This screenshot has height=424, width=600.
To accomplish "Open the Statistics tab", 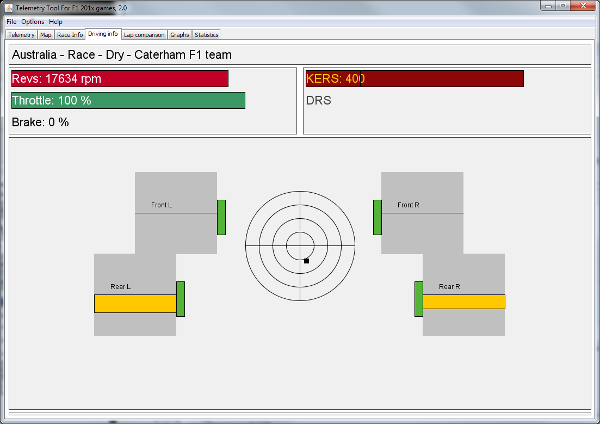I will coord(206,35).
